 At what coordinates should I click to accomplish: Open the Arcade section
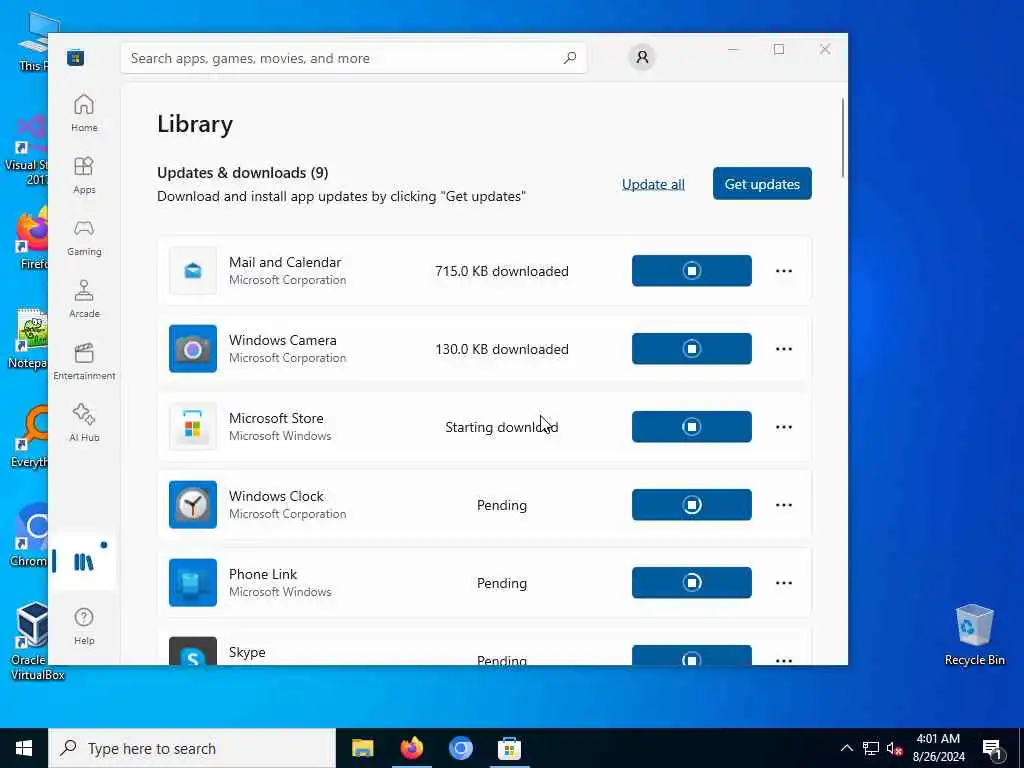(84, 299)
